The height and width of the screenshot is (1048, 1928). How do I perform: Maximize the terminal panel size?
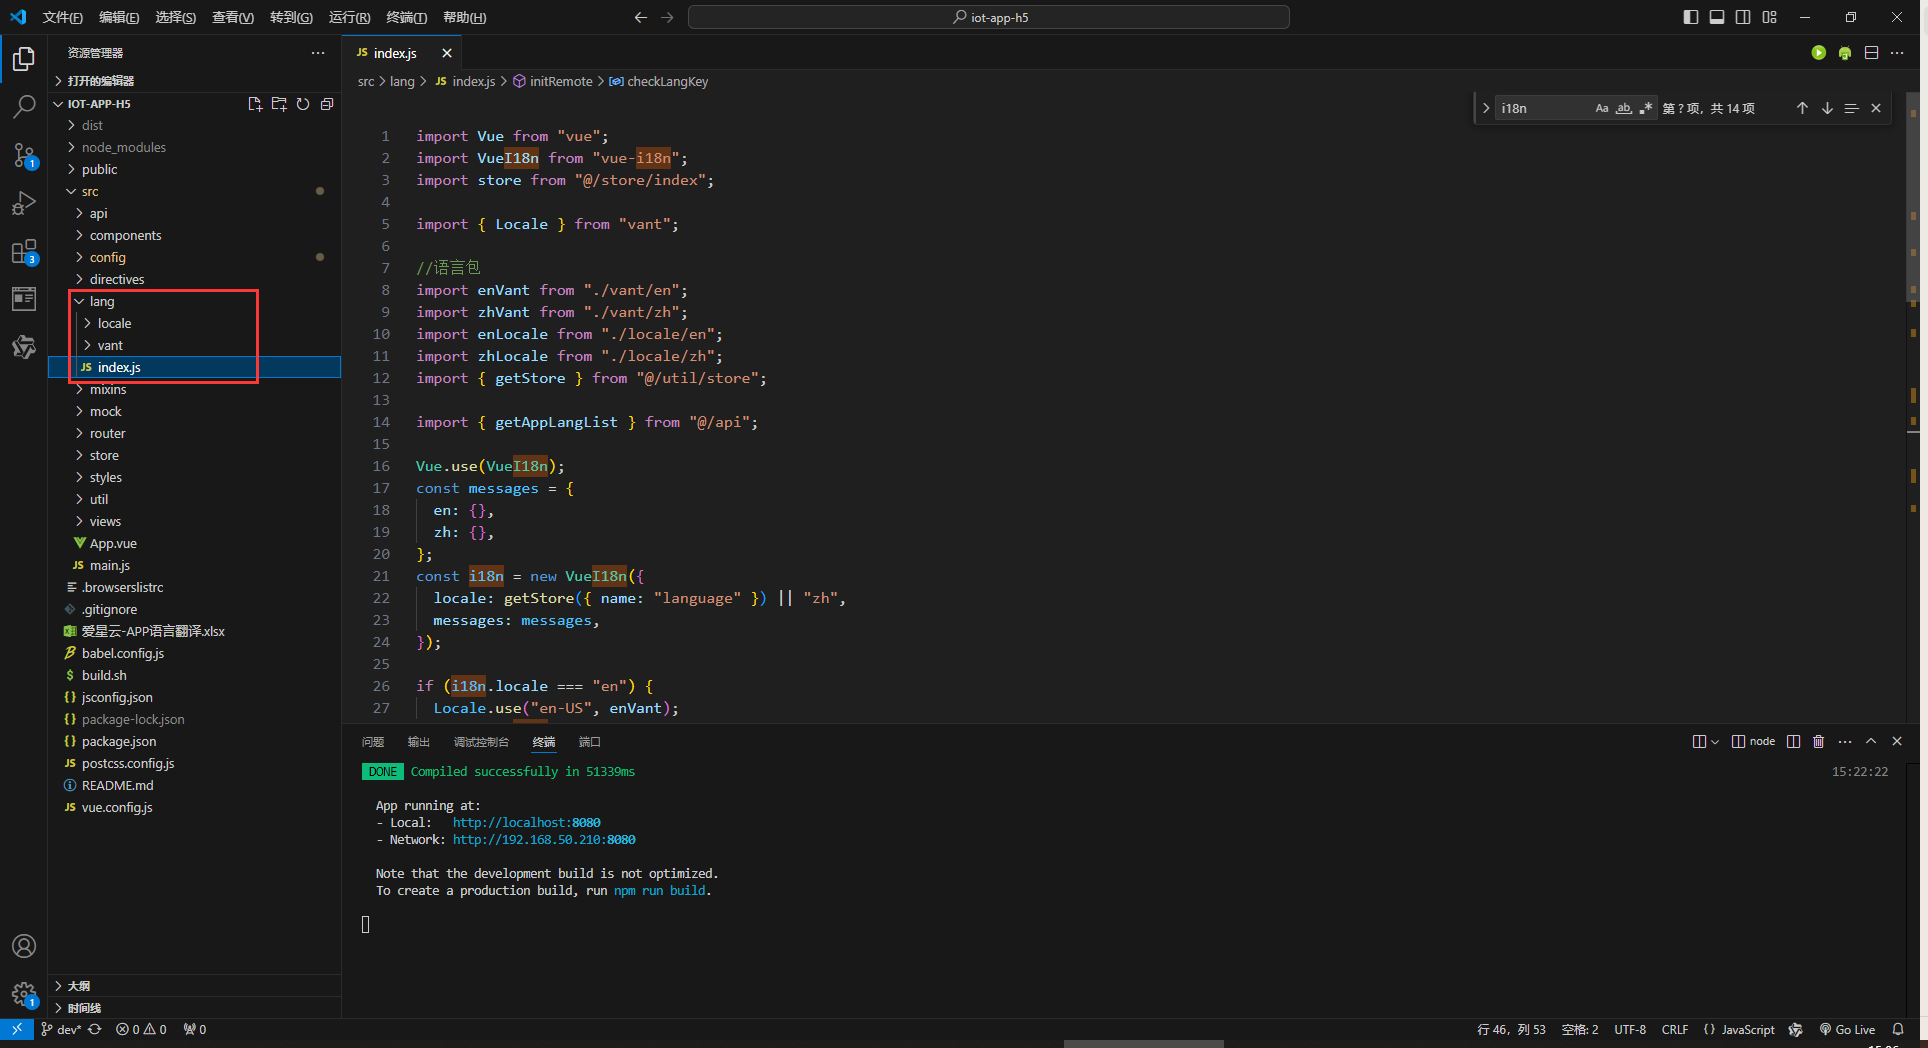(x=1871, y=741)
